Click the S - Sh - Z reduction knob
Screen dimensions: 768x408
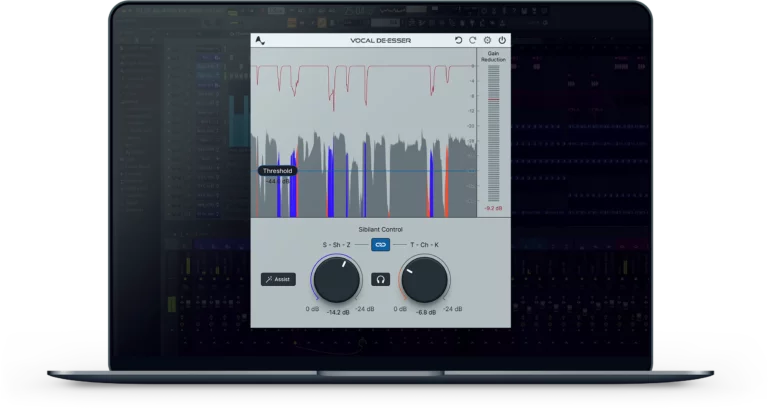coord(336,280)
